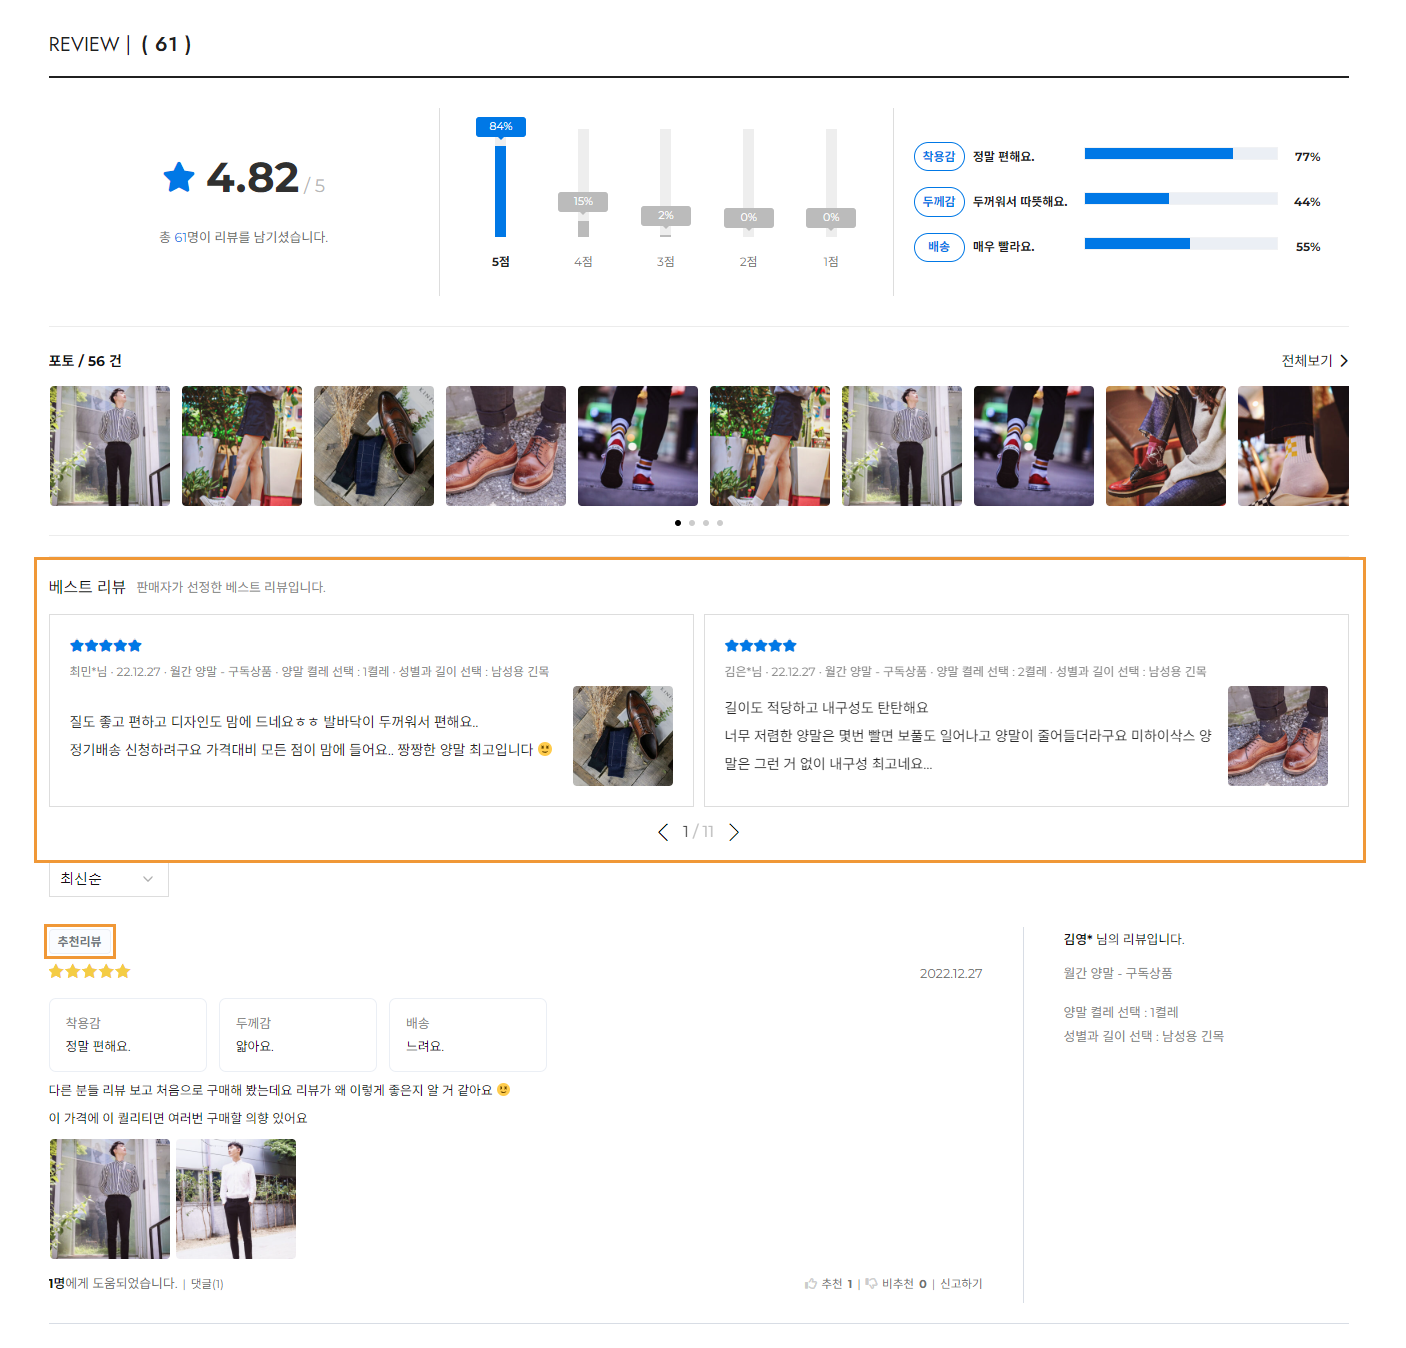Click the 신고하기 report link

[x=961, y=1284]
